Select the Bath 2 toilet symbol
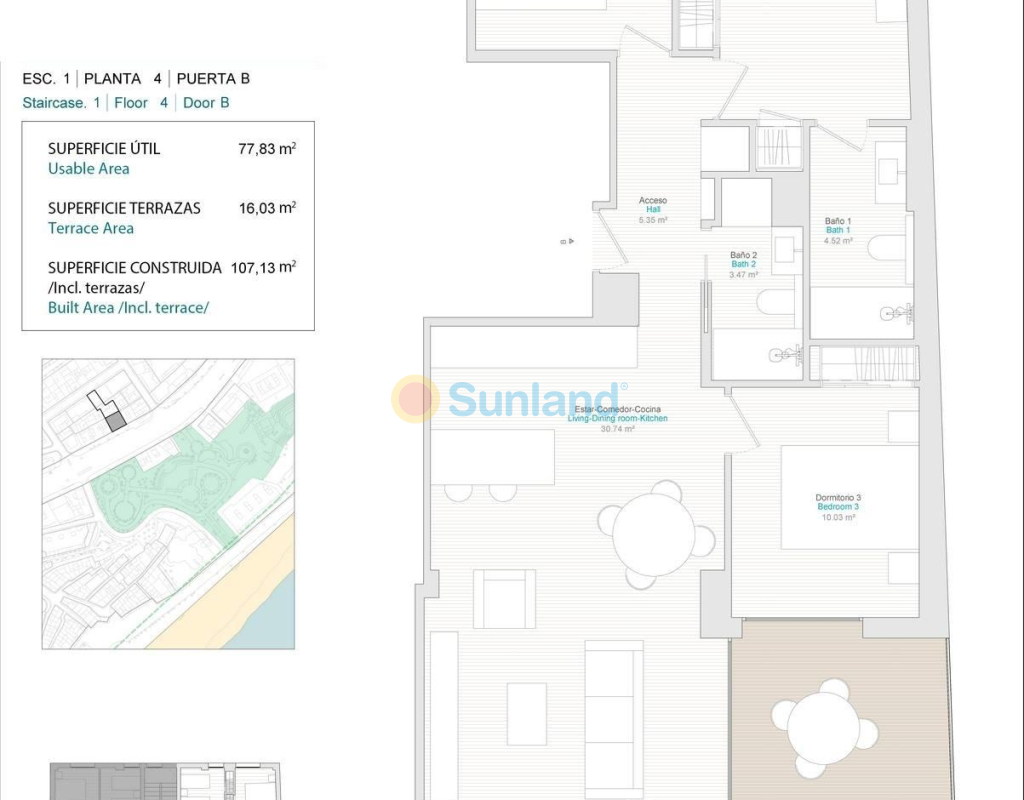1024x800 pixels. point(775,302)
